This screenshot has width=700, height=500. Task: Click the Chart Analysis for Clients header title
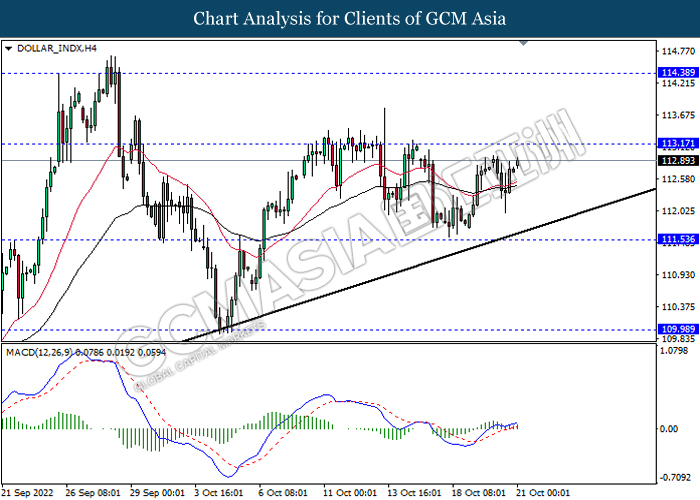pos(350,19)
